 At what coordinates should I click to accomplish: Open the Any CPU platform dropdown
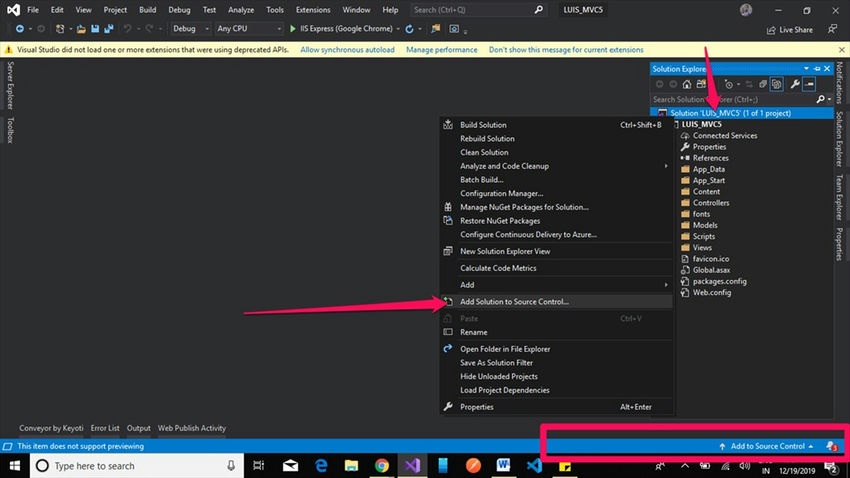coord(249,29)
